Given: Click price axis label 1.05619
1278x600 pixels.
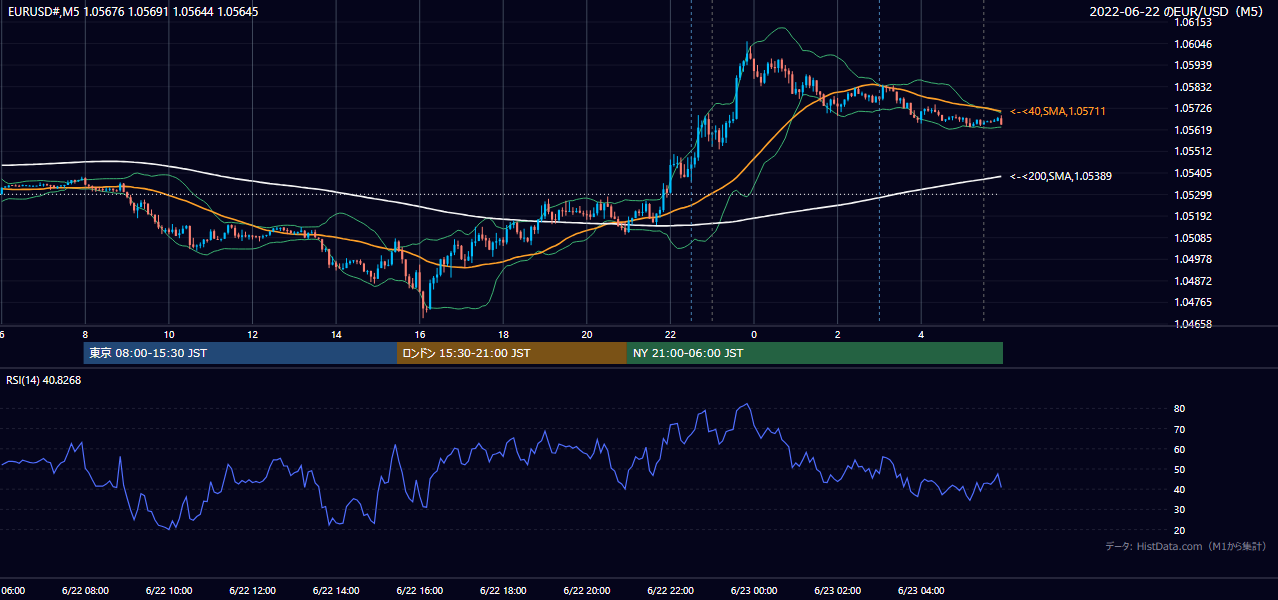Looking at the screenshot, I should [x=1193, y=130].
